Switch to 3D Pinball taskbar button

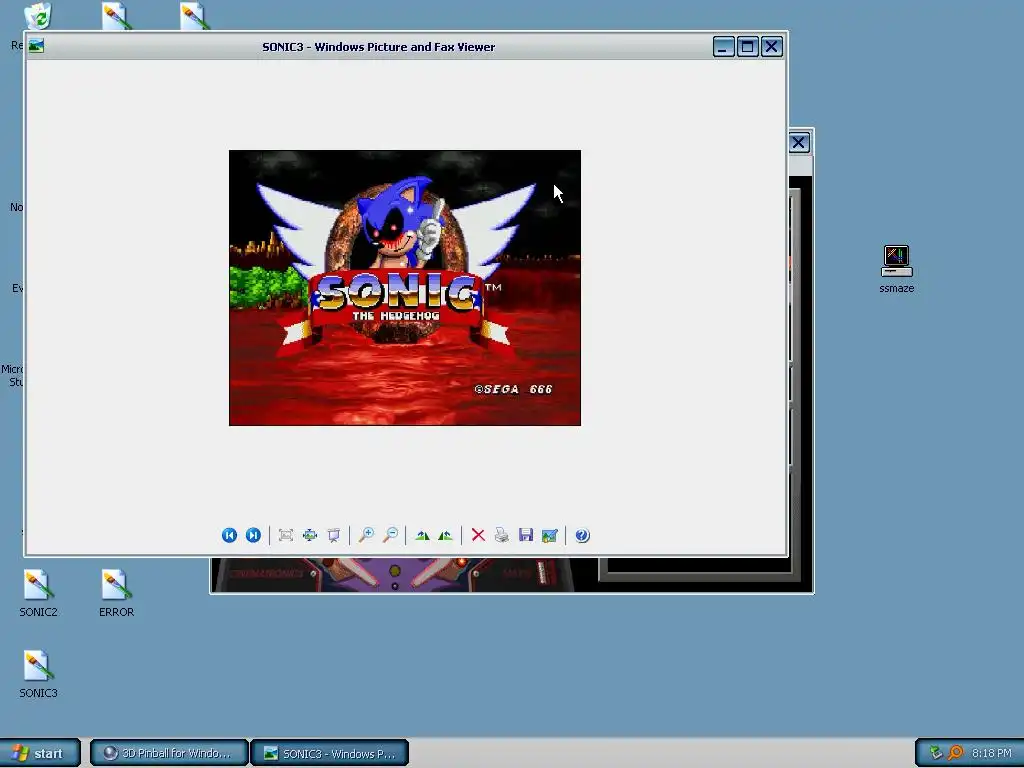[x=169, y=753]
